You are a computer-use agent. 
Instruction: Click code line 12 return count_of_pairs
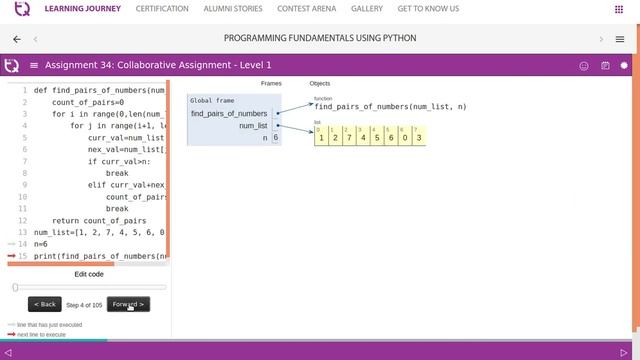(x=99, y=221)
